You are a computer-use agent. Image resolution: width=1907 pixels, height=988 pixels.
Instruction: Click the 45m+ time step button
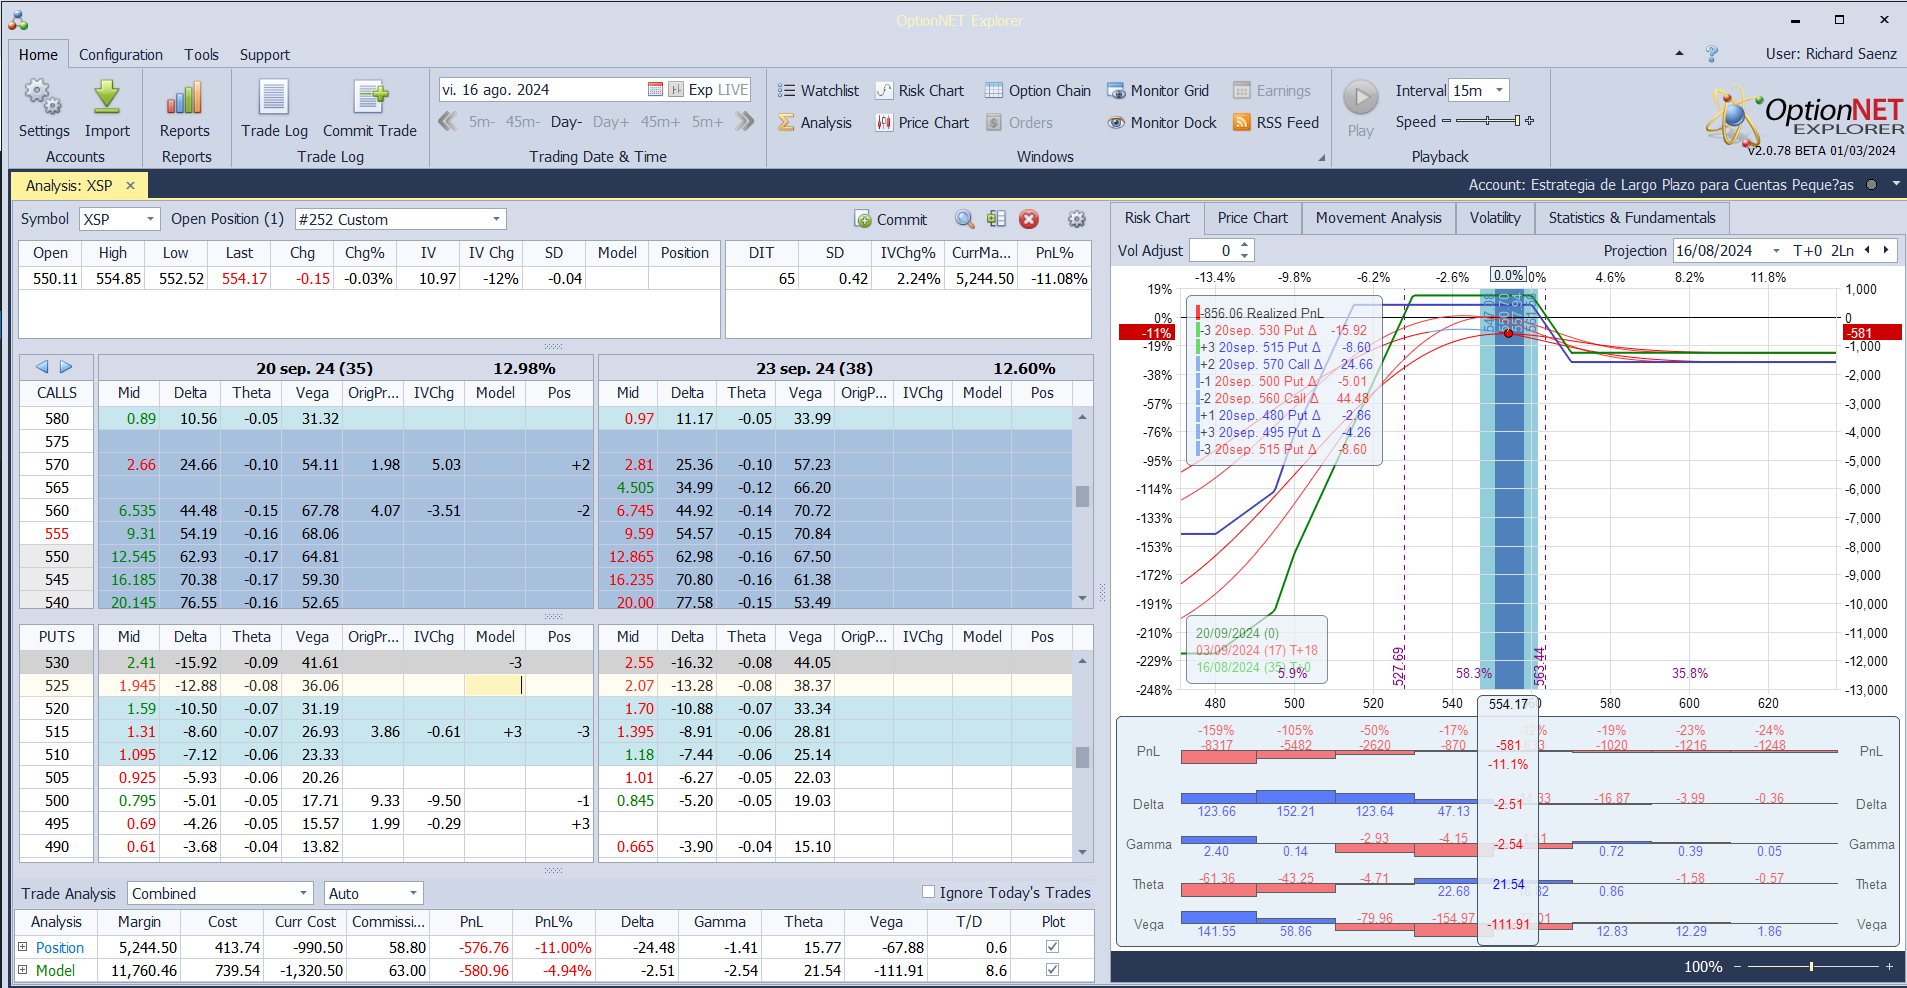(660, 122)
